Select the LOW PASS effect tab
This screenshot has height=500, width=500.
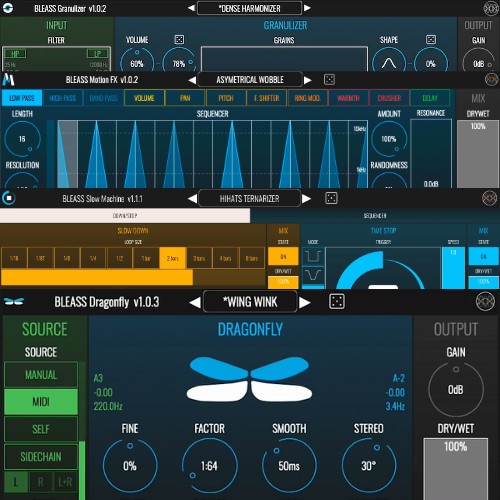pos(22,98)
